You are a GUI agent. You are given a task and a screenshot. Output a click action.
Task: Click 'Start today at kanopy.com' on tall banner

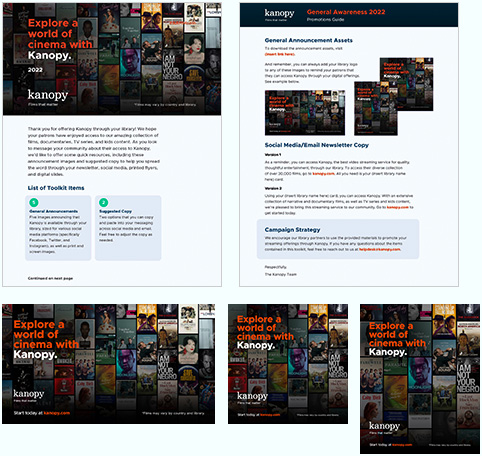391,445
